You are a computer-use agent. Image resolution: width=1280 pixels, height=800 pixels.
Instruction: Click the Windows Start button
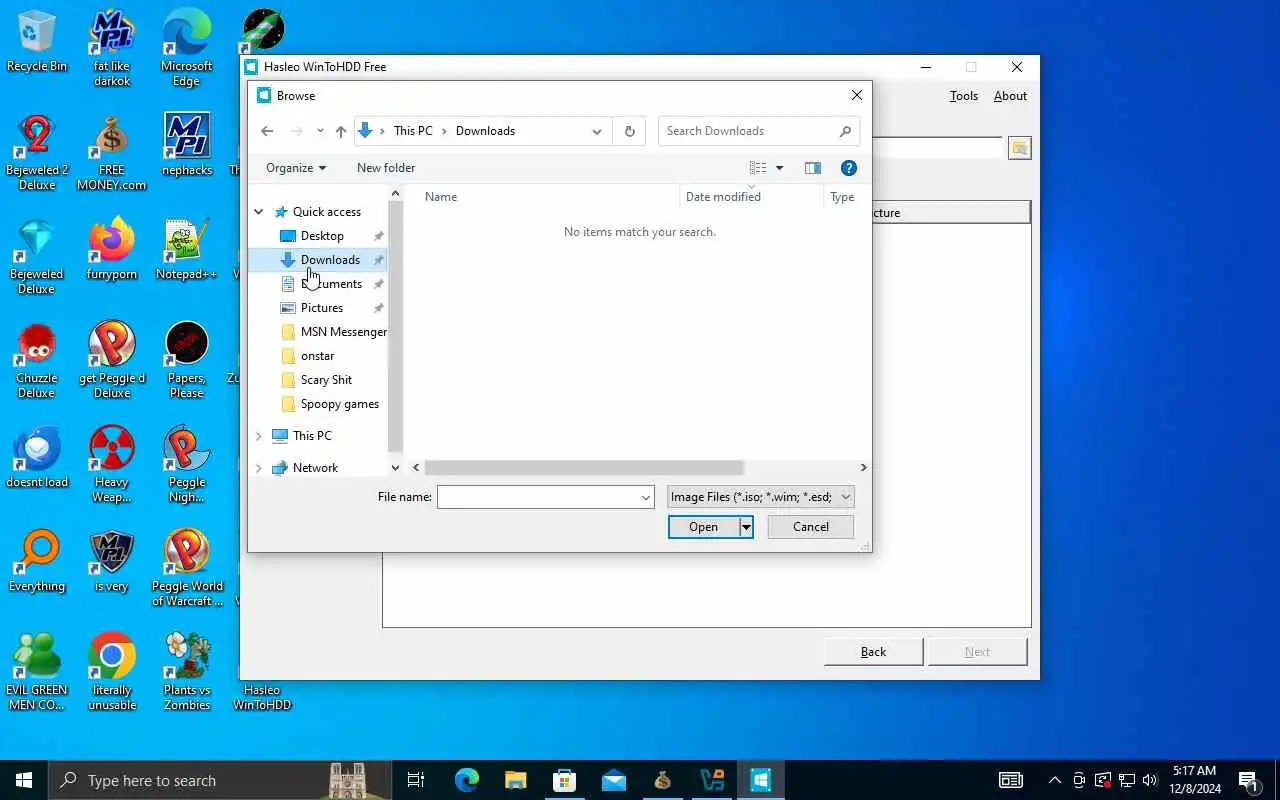click(x=24, y=780)
